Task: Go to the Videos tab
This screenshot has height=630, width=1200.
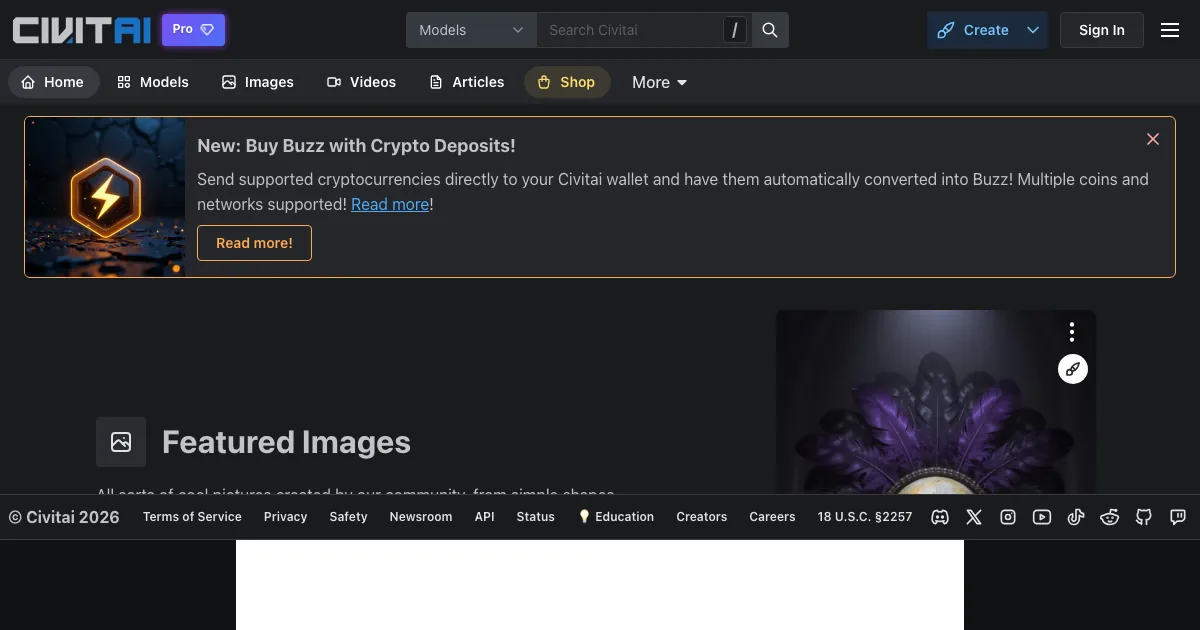Action: tap(362, 82)
